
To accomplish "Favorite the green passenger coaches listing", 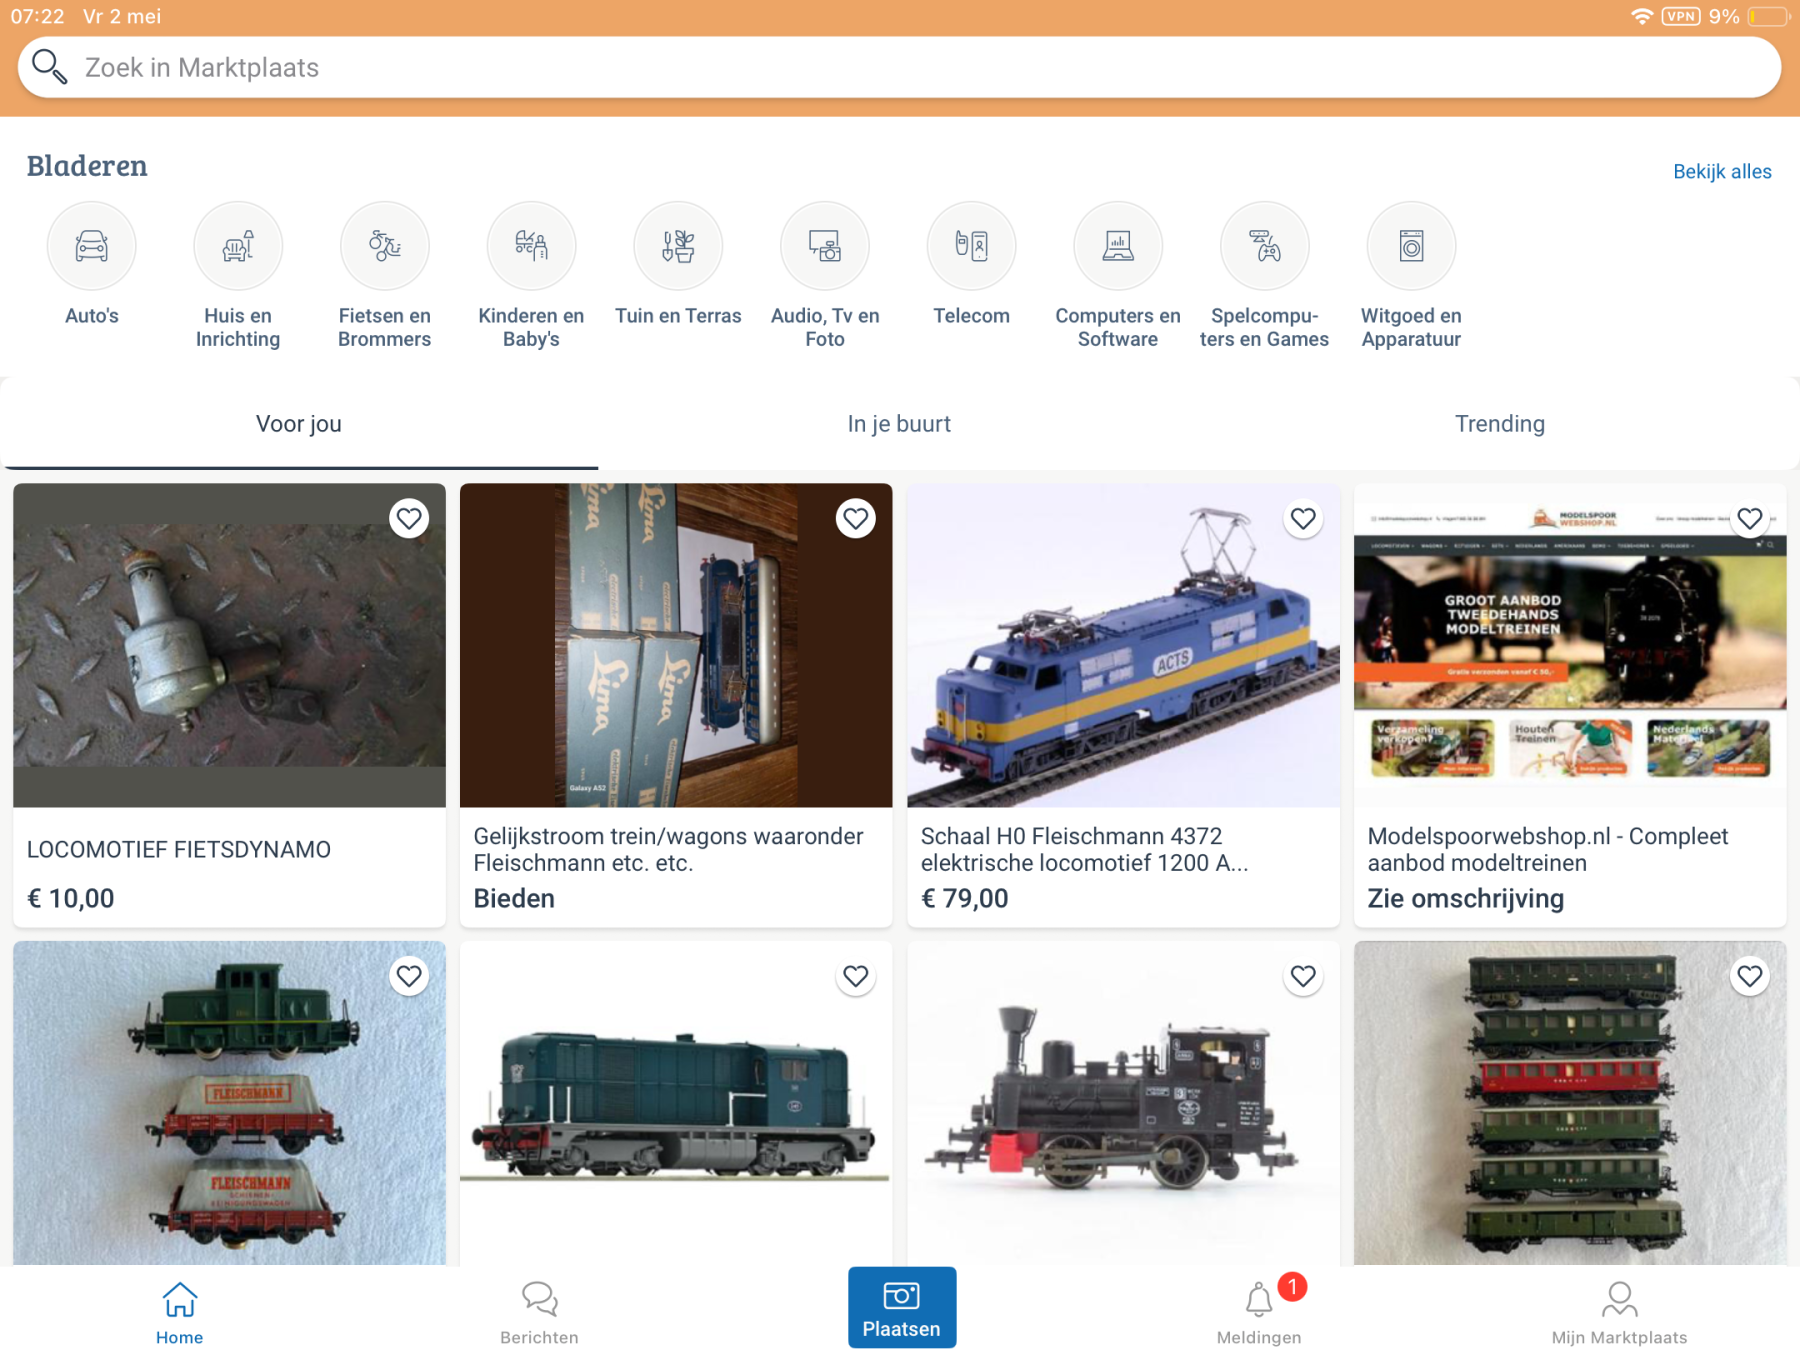I will point(1750,975).
